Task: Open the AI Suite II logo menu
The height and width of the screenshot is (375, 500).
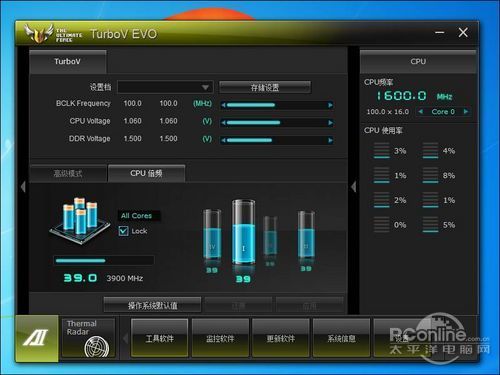Action: pyautogui.click(x=37, y=338)
